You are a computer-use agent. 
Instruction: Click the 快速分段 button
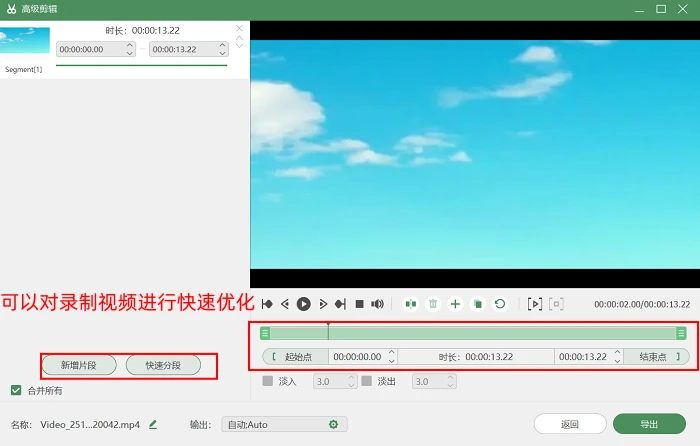coord(163,365)
